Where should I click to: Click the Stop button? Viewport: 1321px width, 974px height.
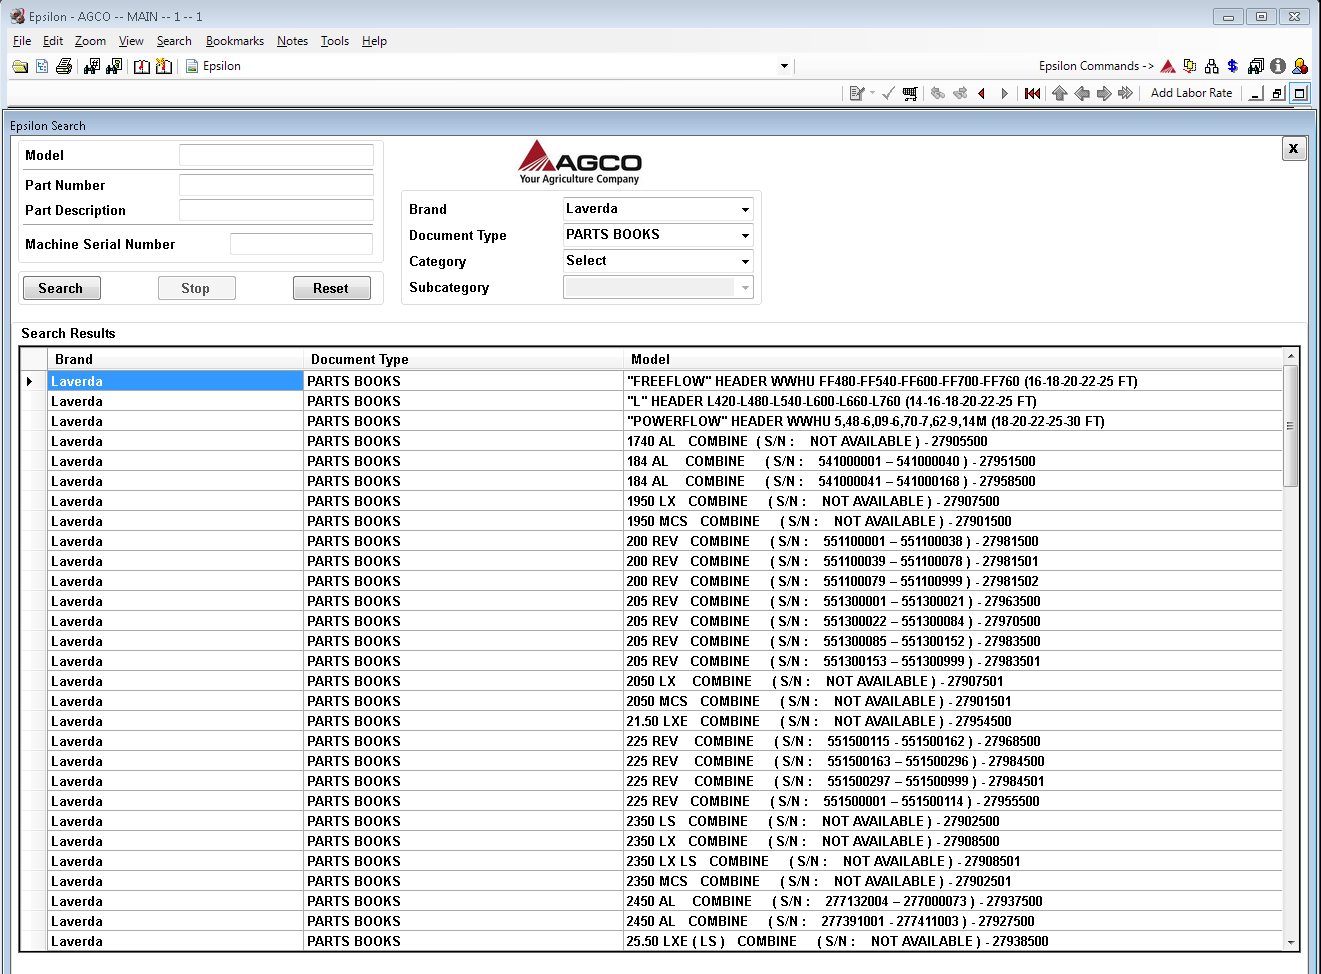point(196,288)
